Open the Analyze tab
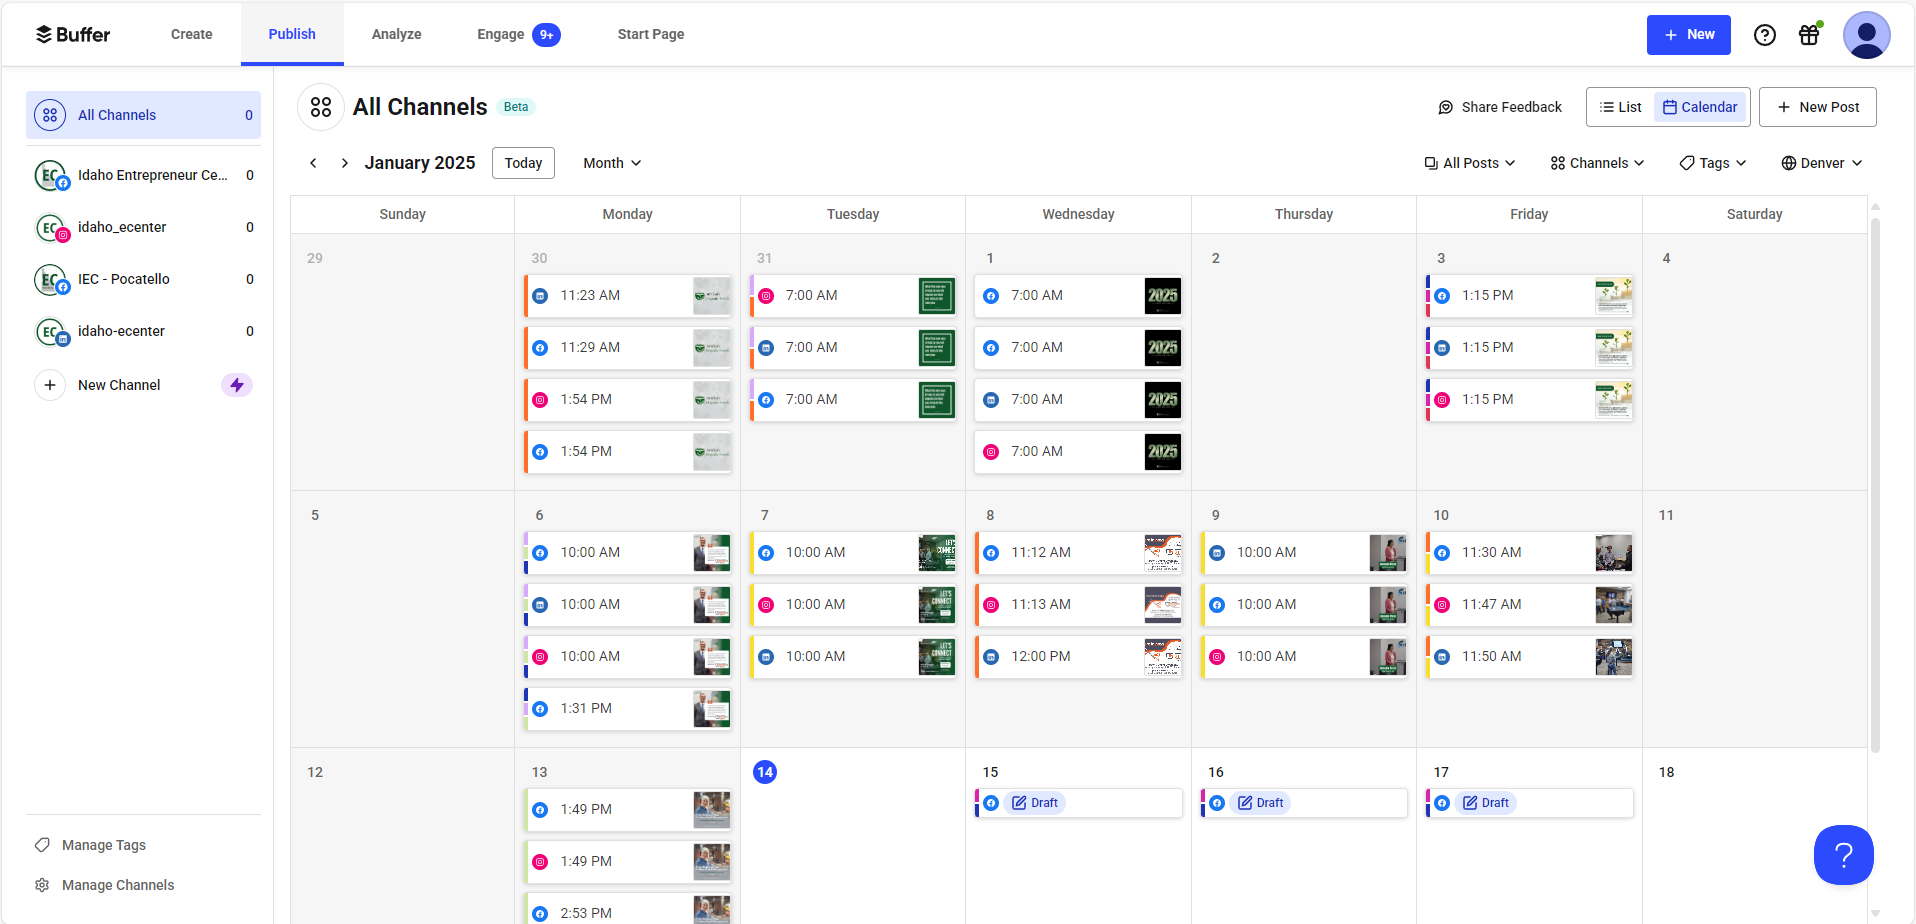Image resolution: width=1916 pixels, height=924 pixels. [x=396, y=34]
